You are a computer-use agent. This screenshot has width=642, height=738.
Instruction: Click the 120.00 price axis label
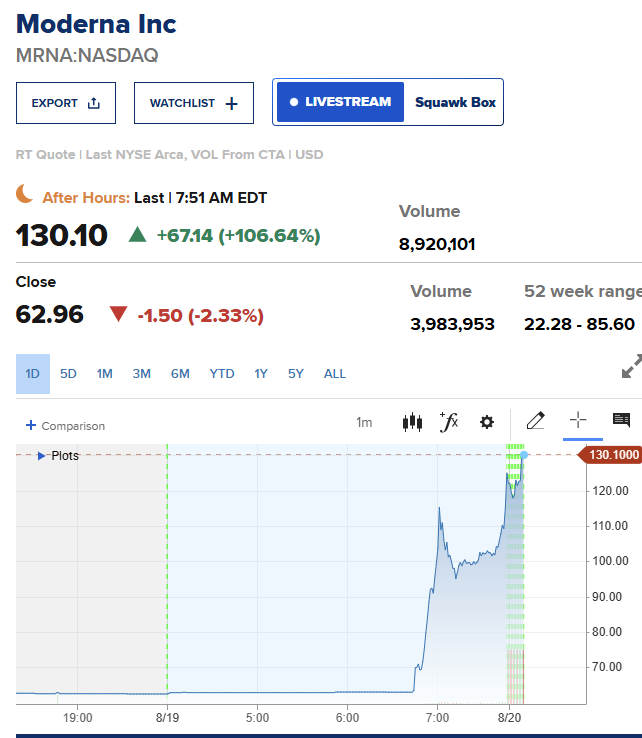[x=610, y=491]
